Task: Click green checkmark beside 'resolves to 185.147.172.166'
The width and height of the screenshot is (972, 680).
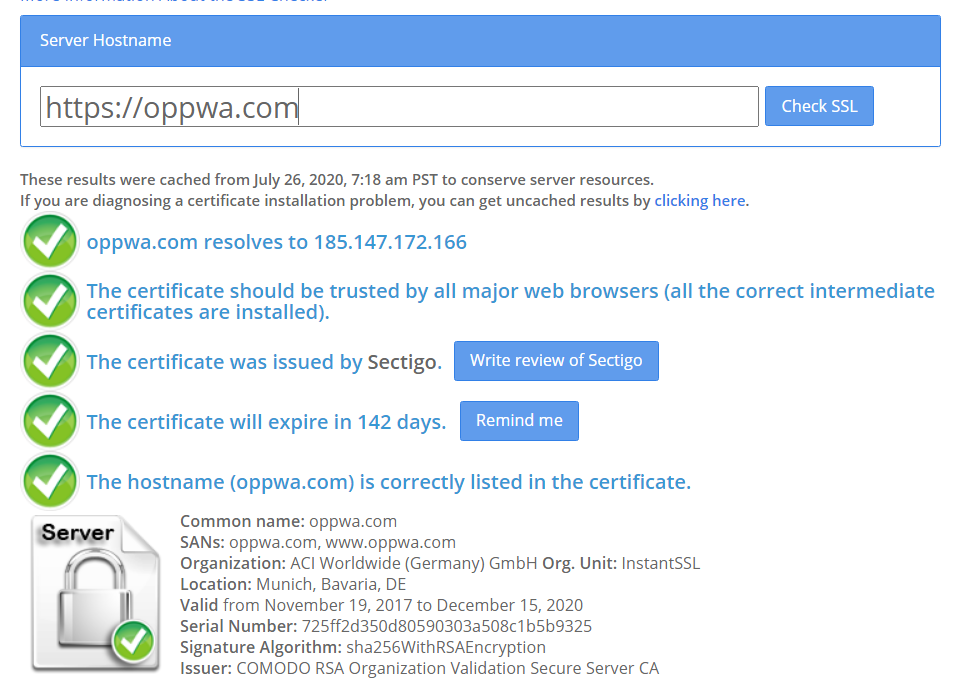Action: tap(50, 241)
